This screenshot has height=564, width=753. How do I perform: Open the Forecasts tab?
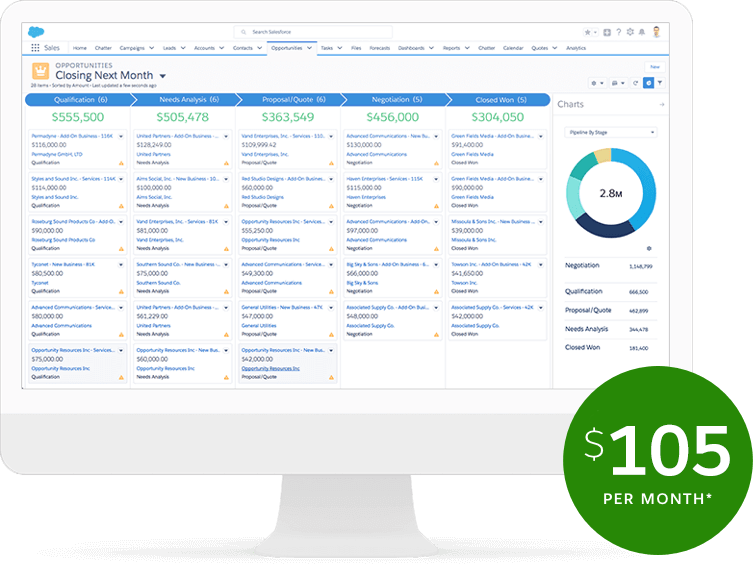(379, 48)
